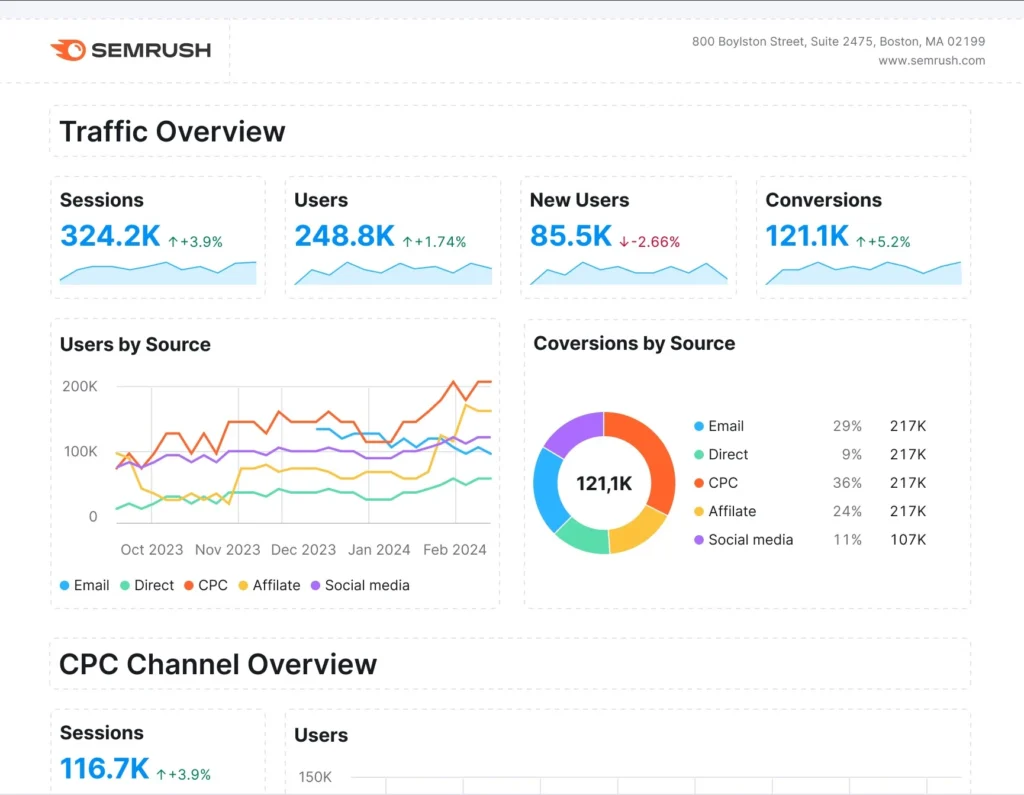Click the 121,1K total inside the donut chart
Screen dimensions: 1024x795
pyautogui.click(x=604, y=483)
